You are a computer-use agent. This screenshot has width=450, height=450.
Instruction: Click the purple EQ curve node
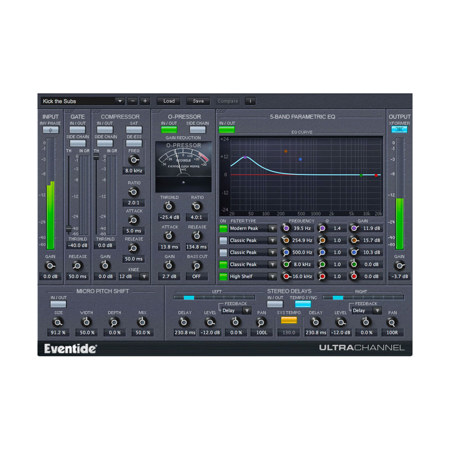(245, 157)
